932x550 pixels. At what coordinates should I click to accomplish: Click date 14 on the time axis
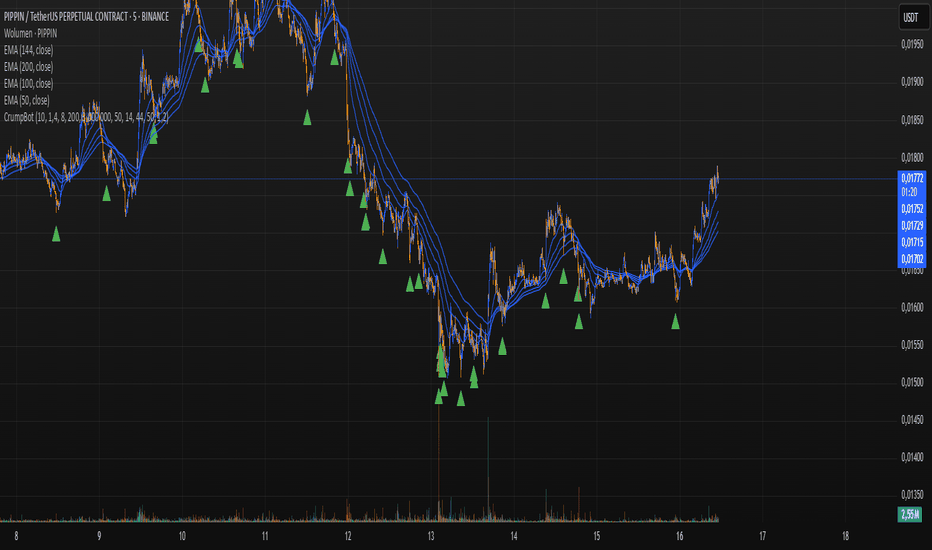pos(514,536)
